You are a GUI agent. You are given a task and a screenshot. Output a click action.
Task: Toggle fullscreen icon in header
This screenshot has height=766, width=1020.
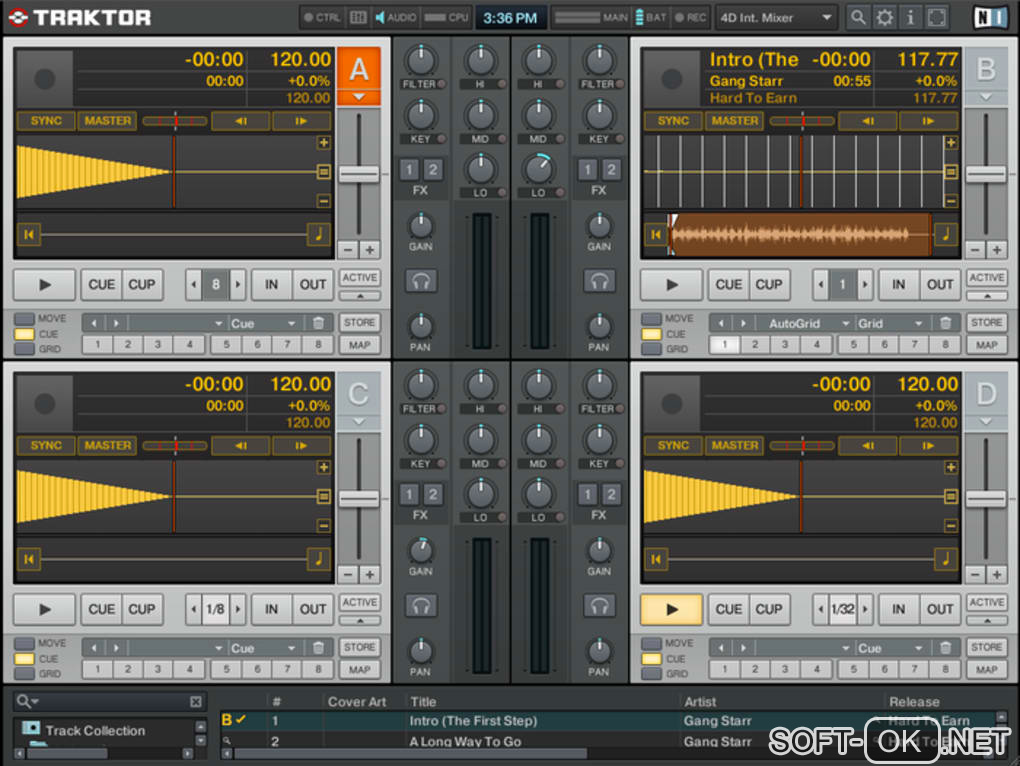[x=937, y=18]
